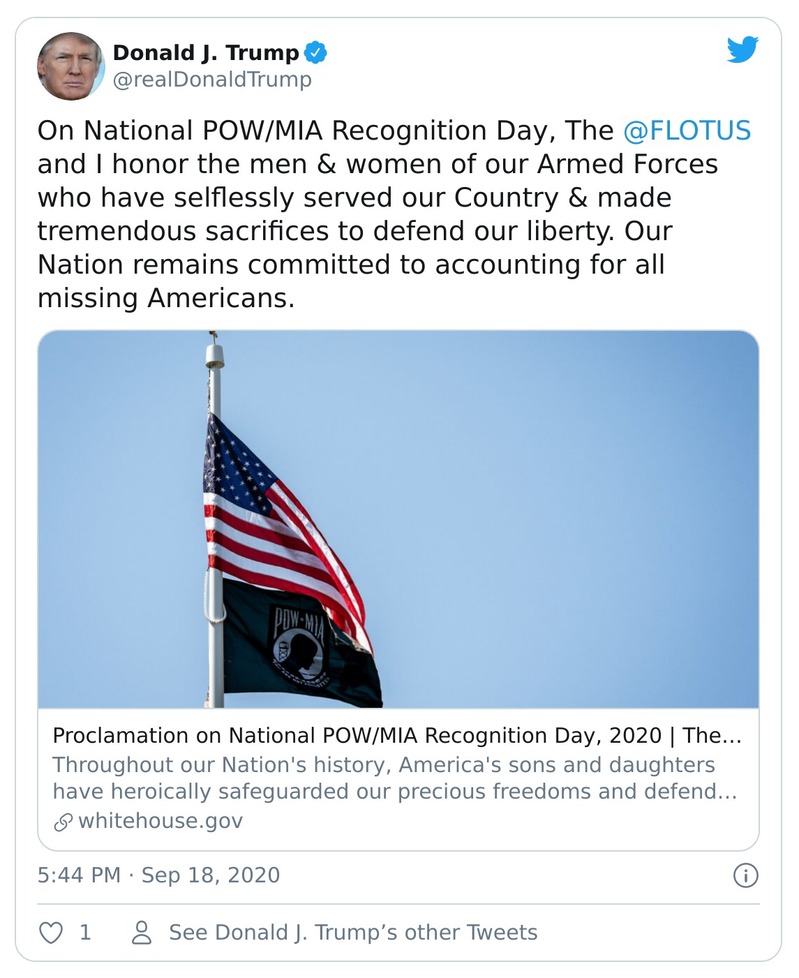
Task: Click the blue verified checkmark badge
Action: [x=317, y=53]
